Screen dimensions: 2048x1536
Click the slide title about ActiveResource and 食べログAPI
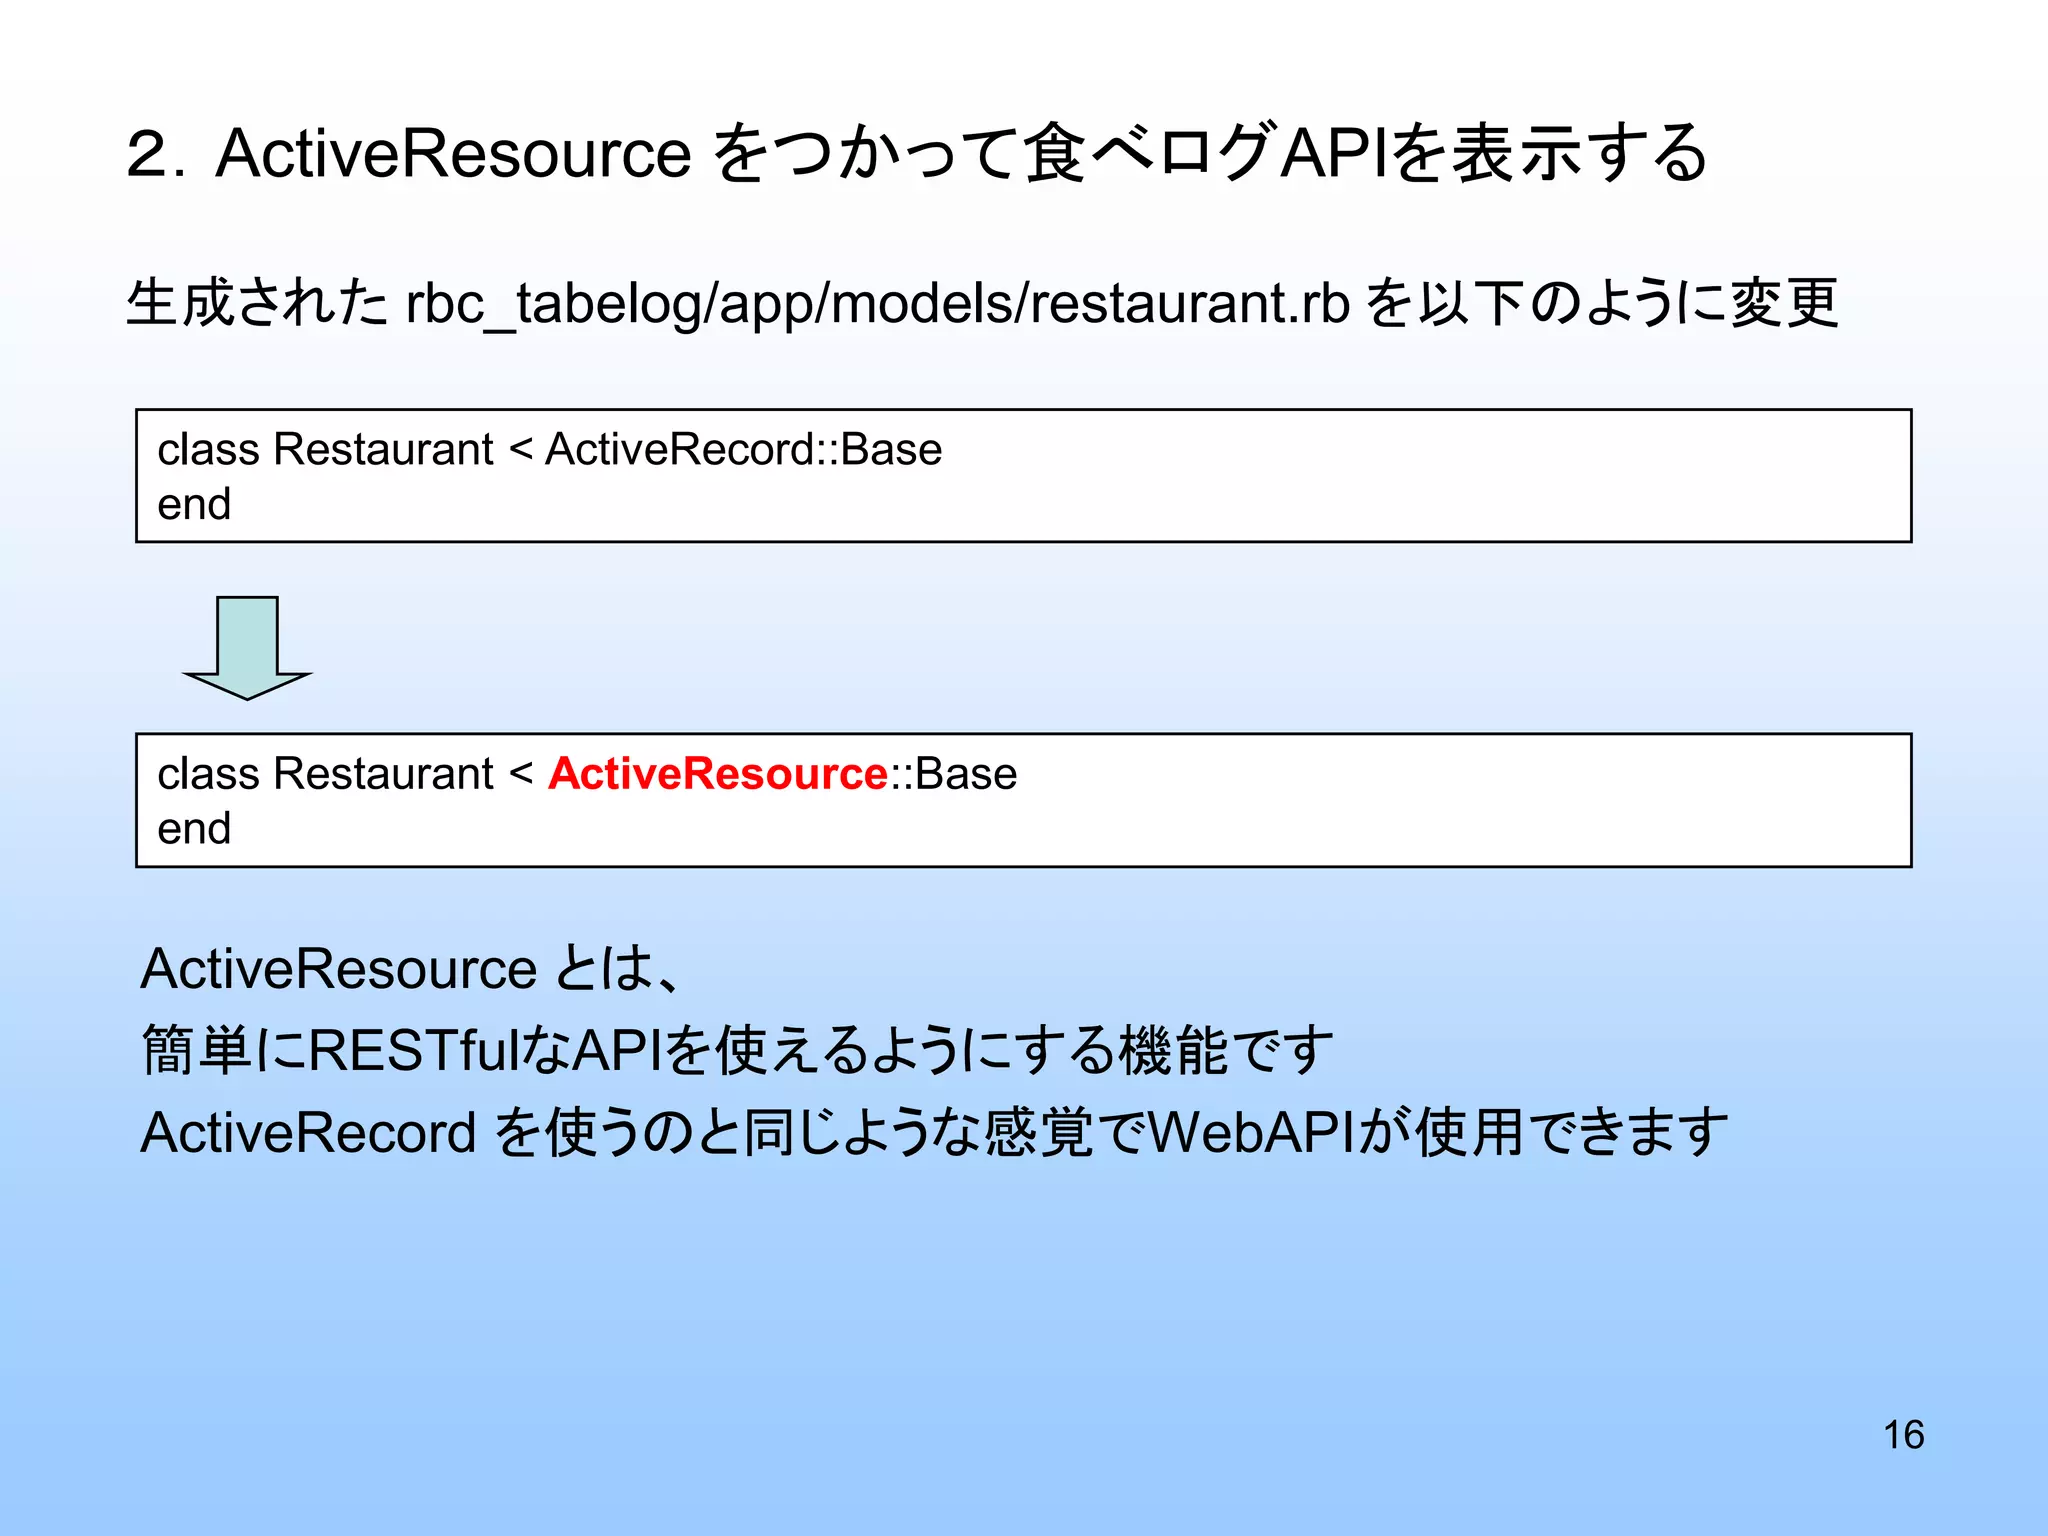point(917,153)
